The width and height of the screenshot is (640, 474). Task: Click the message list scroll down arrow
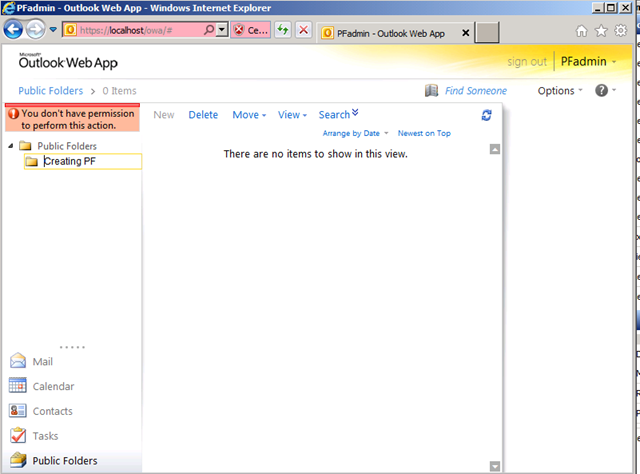click(495, 466)
